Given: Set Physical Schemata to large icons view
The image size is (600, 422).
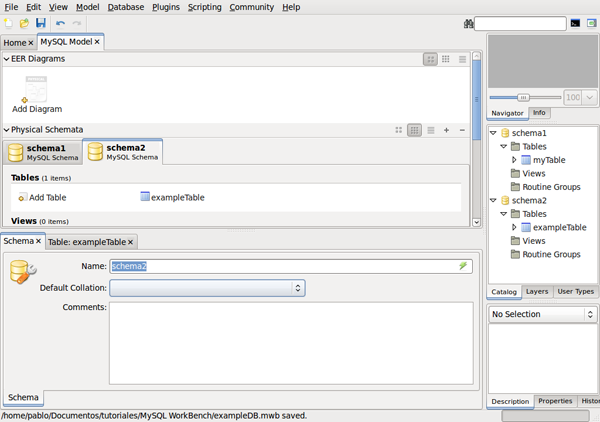Looking at the screenshot, I should coord(398,130).
